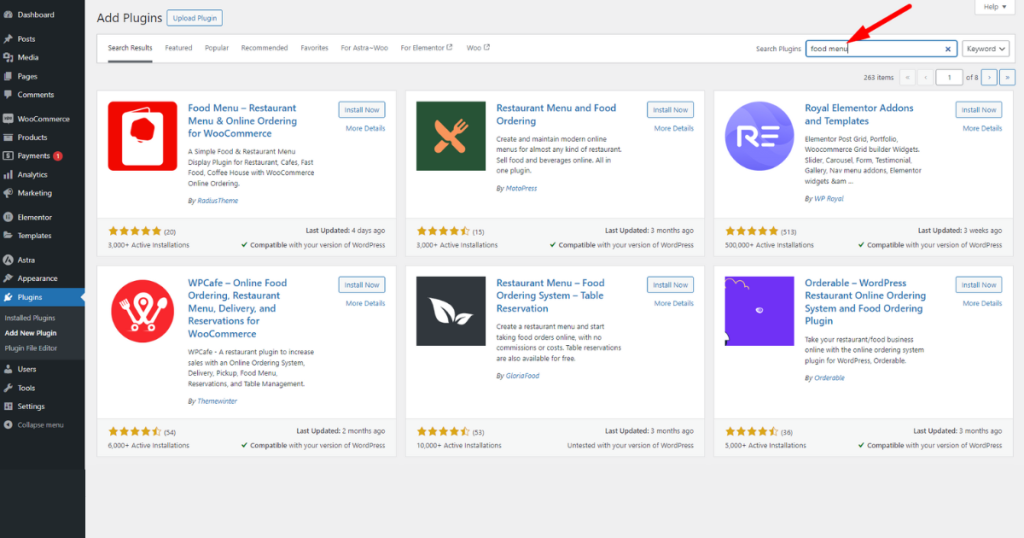
Task: Open the Products box icon
Action: (x=8, y=137)
